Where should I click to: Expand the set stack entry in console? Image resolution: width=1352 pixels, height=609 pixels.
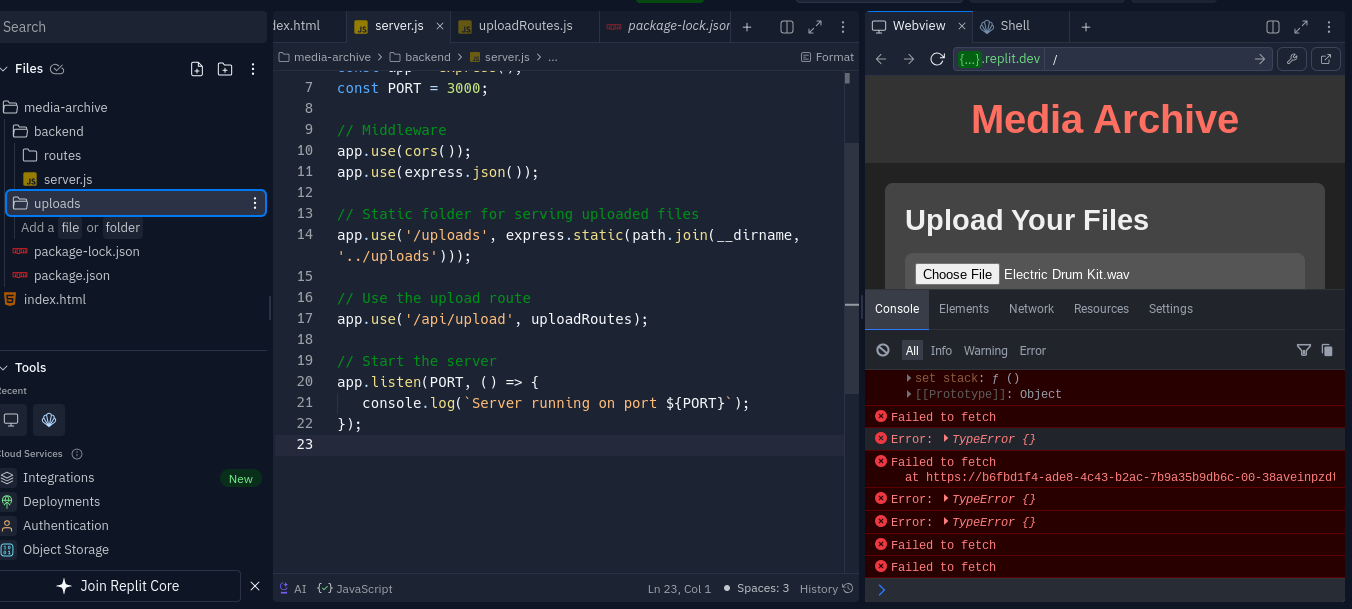click(x=908, y=379)
